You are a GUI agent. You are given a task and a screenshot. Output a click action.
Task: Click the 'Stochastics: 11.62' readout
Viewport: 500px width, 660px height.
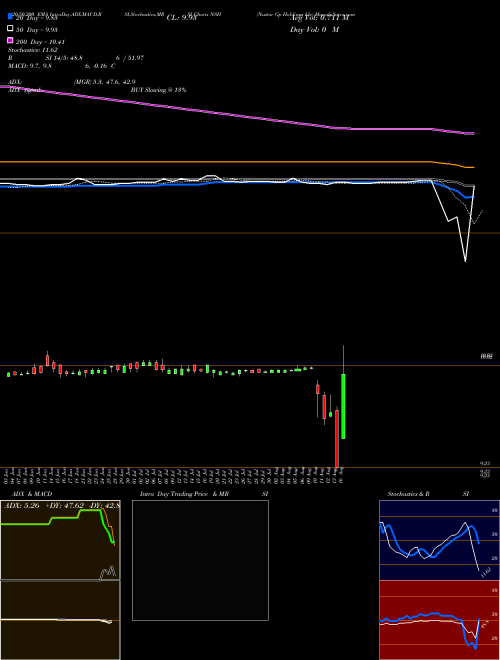[33, 50]
